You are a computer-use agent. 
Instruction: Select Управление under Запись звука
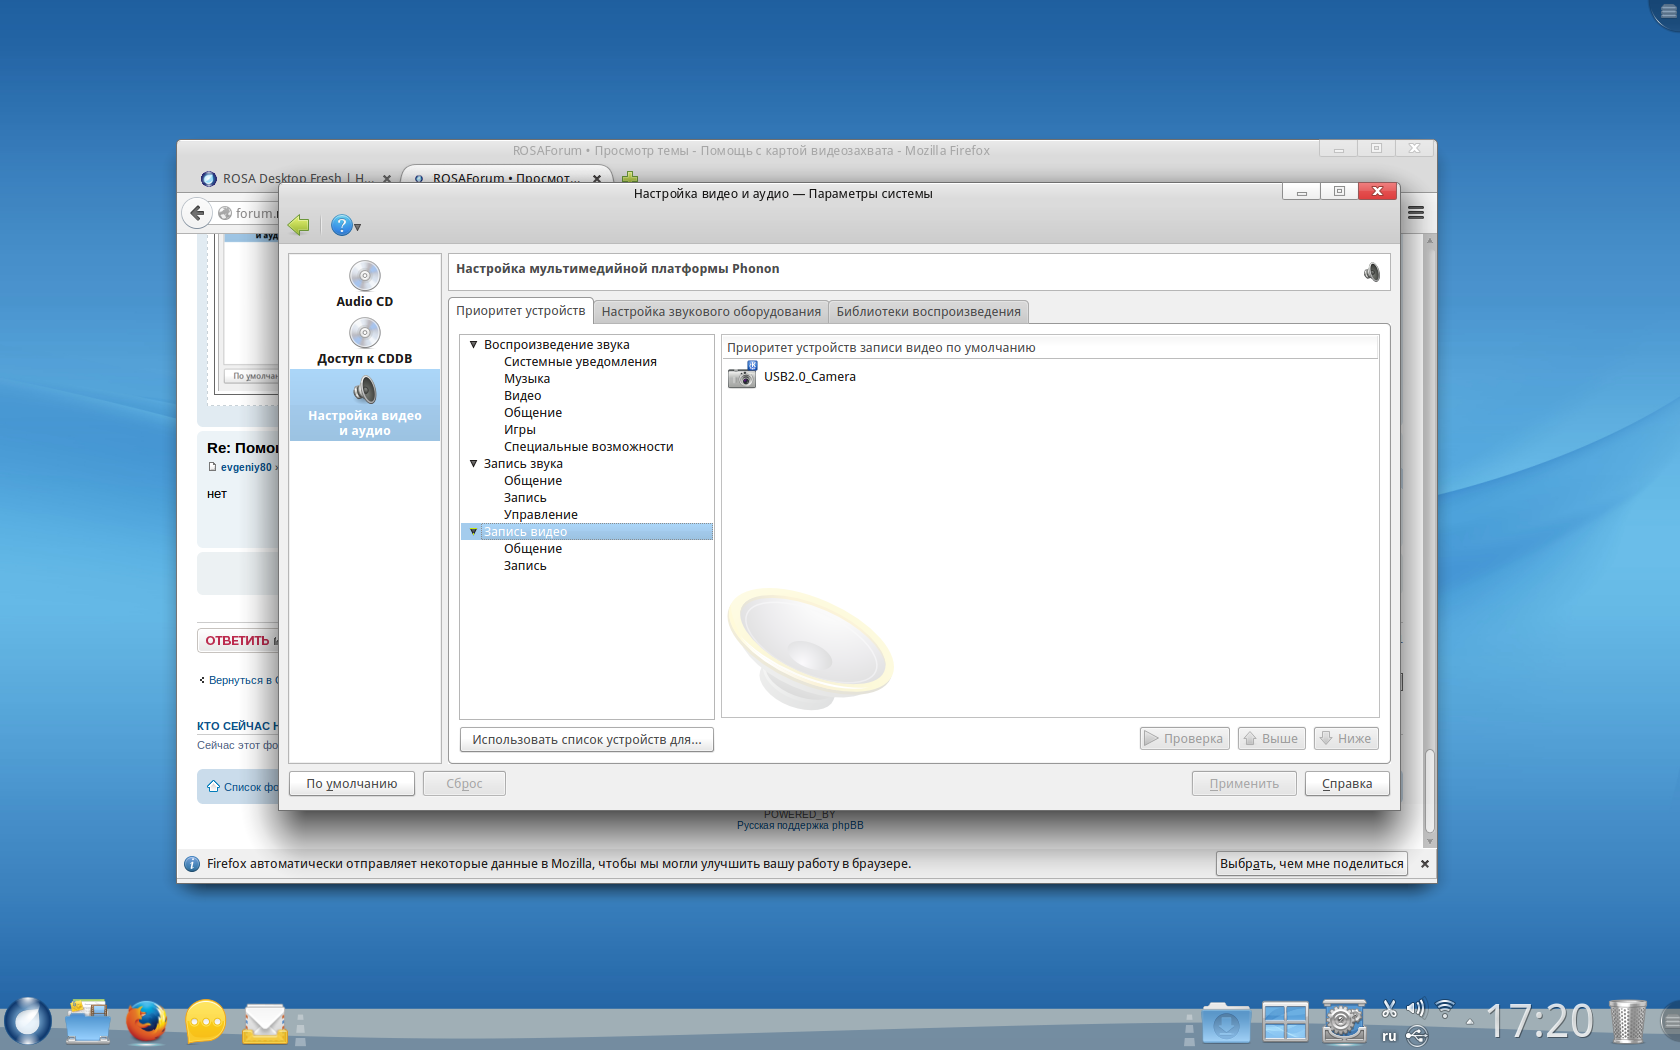click(x=540, y=515)
